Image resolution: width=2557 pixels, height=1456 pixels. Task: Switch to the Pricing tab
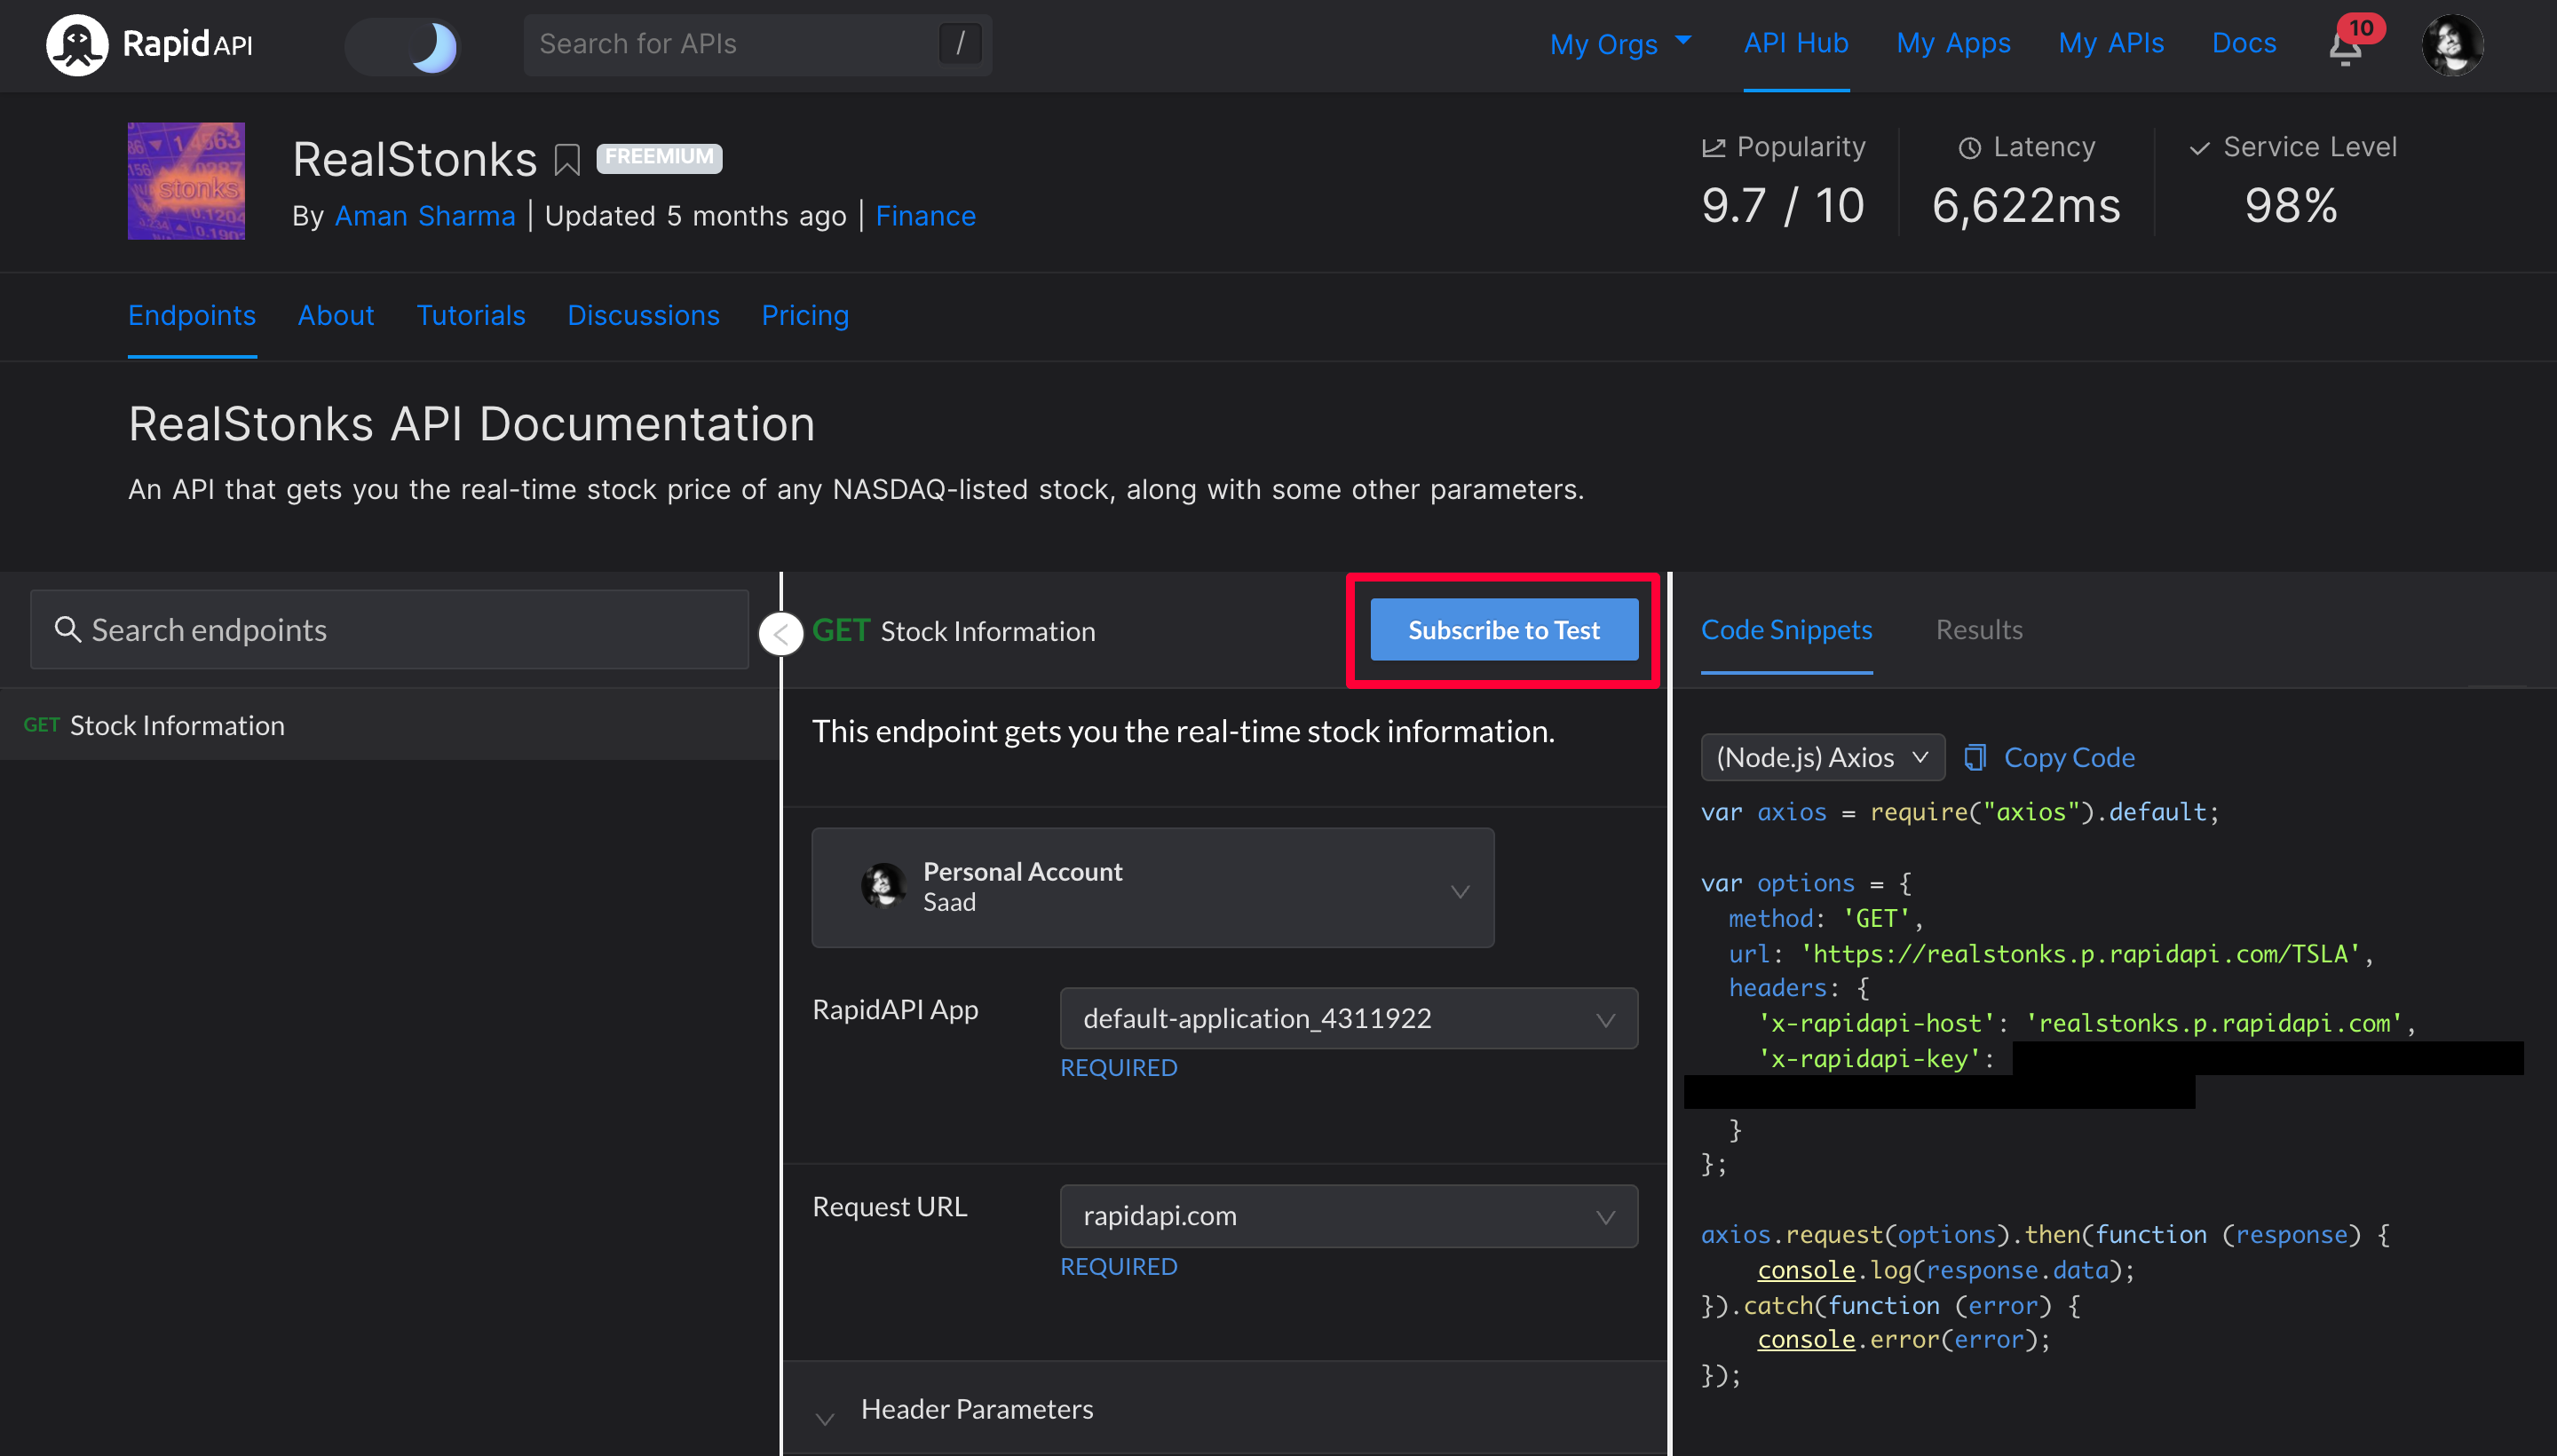pyautogui.click(x=804, y=316)
